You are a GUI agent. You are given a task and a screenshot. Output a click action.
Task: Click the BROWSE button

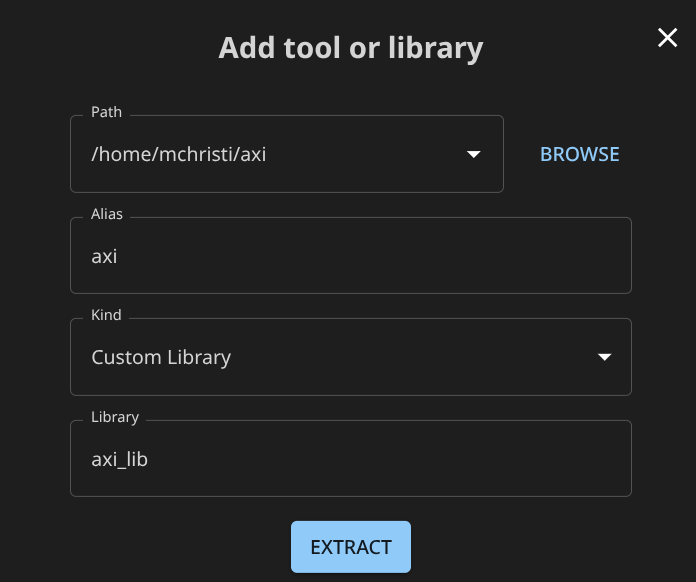(580, 154)
